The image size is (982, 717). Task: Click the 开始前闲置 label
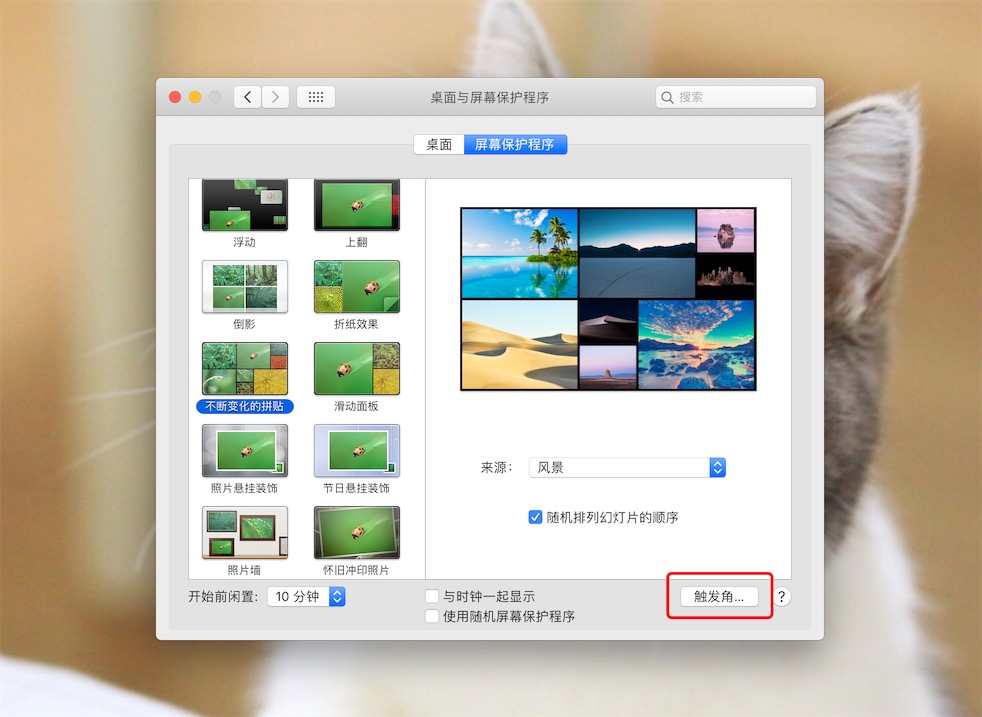tap(224, 597)
